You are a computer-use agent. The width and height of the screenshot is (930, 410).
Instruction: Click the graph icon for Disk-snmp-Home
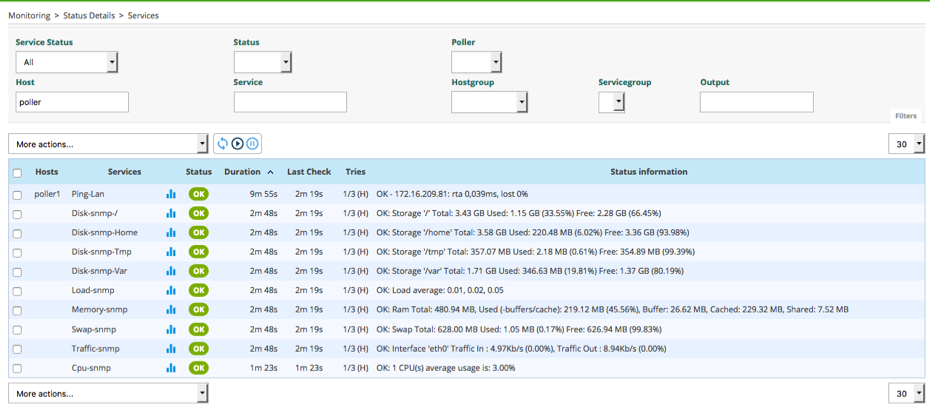click(171, 233)
